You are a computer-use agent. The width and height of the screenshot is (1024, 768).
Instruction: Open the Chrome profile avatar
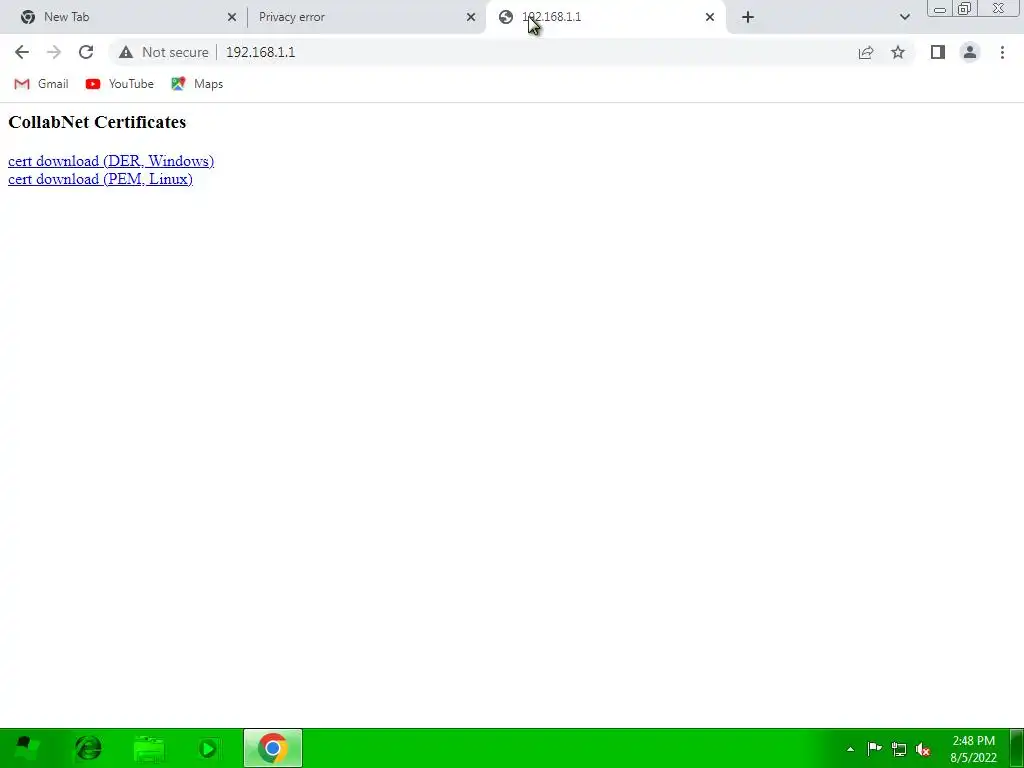click(x=970, y=52)
